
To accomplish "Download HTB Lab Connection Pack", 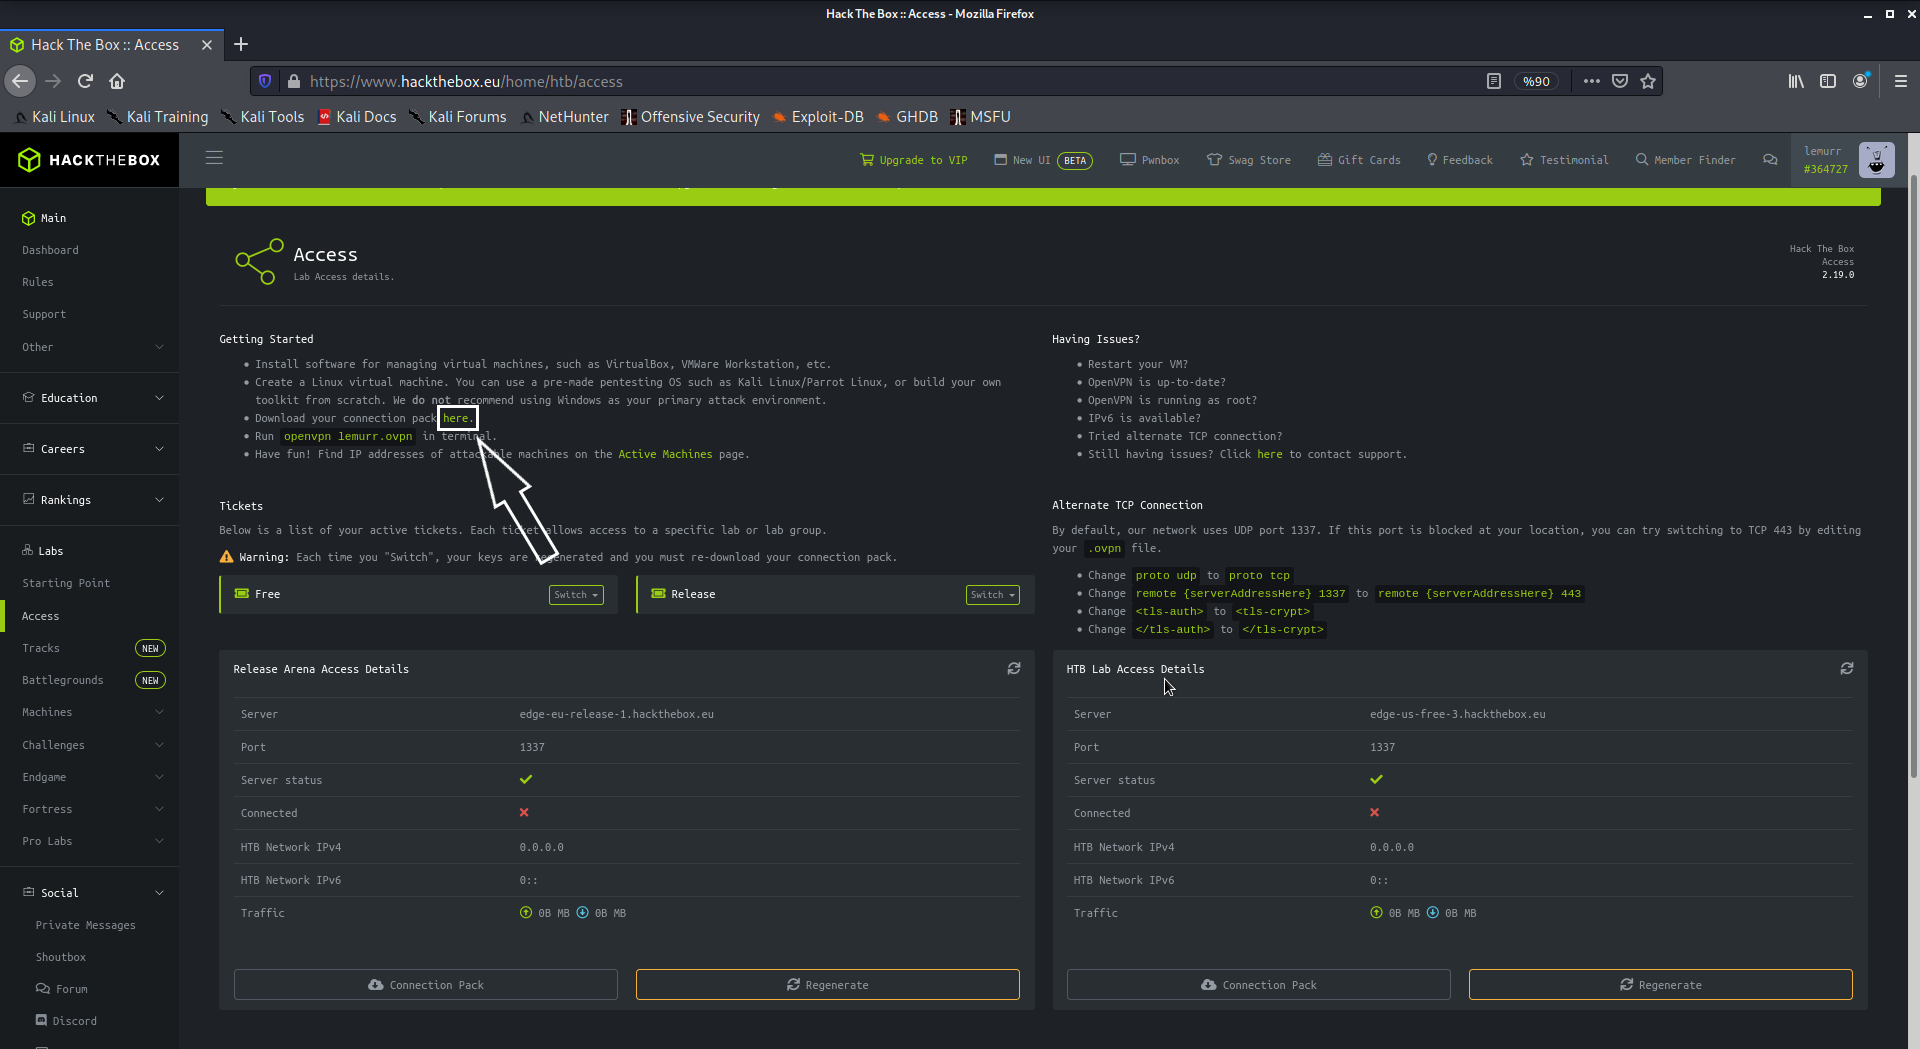I will coord(1259,985).
